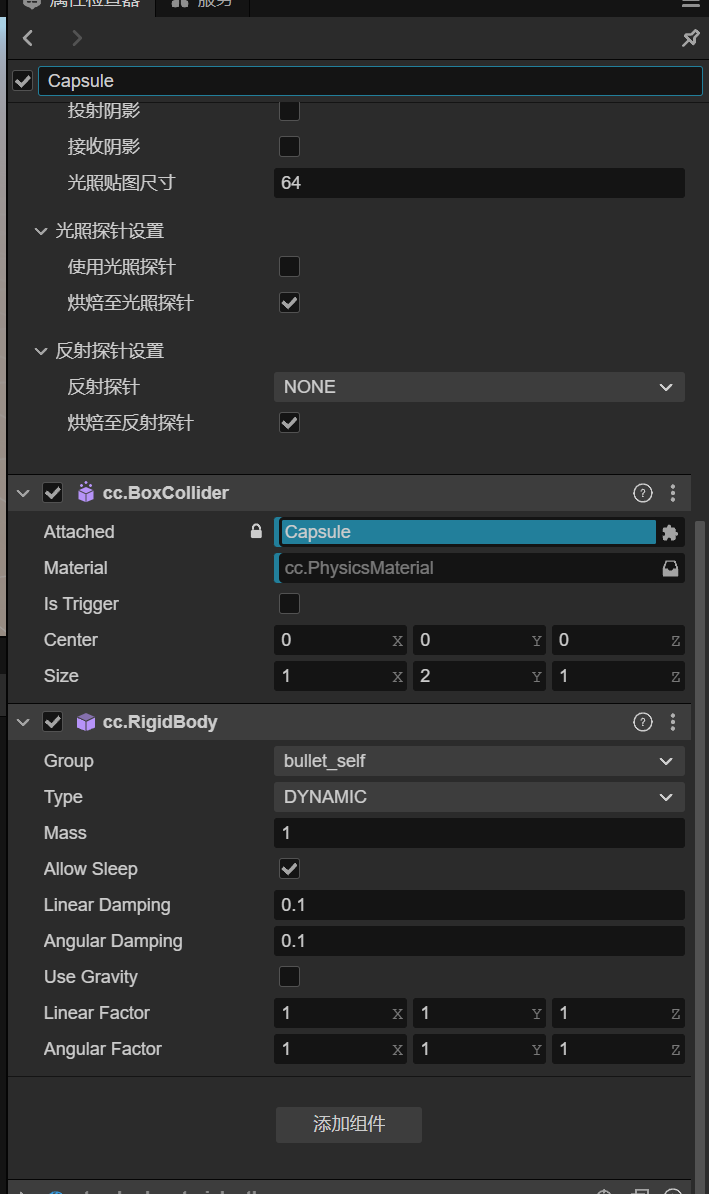The width and height of the screenshot is (709, 1194).
Task: Collapse the cc.RigidBody component header
Action: tap(23, 722)
